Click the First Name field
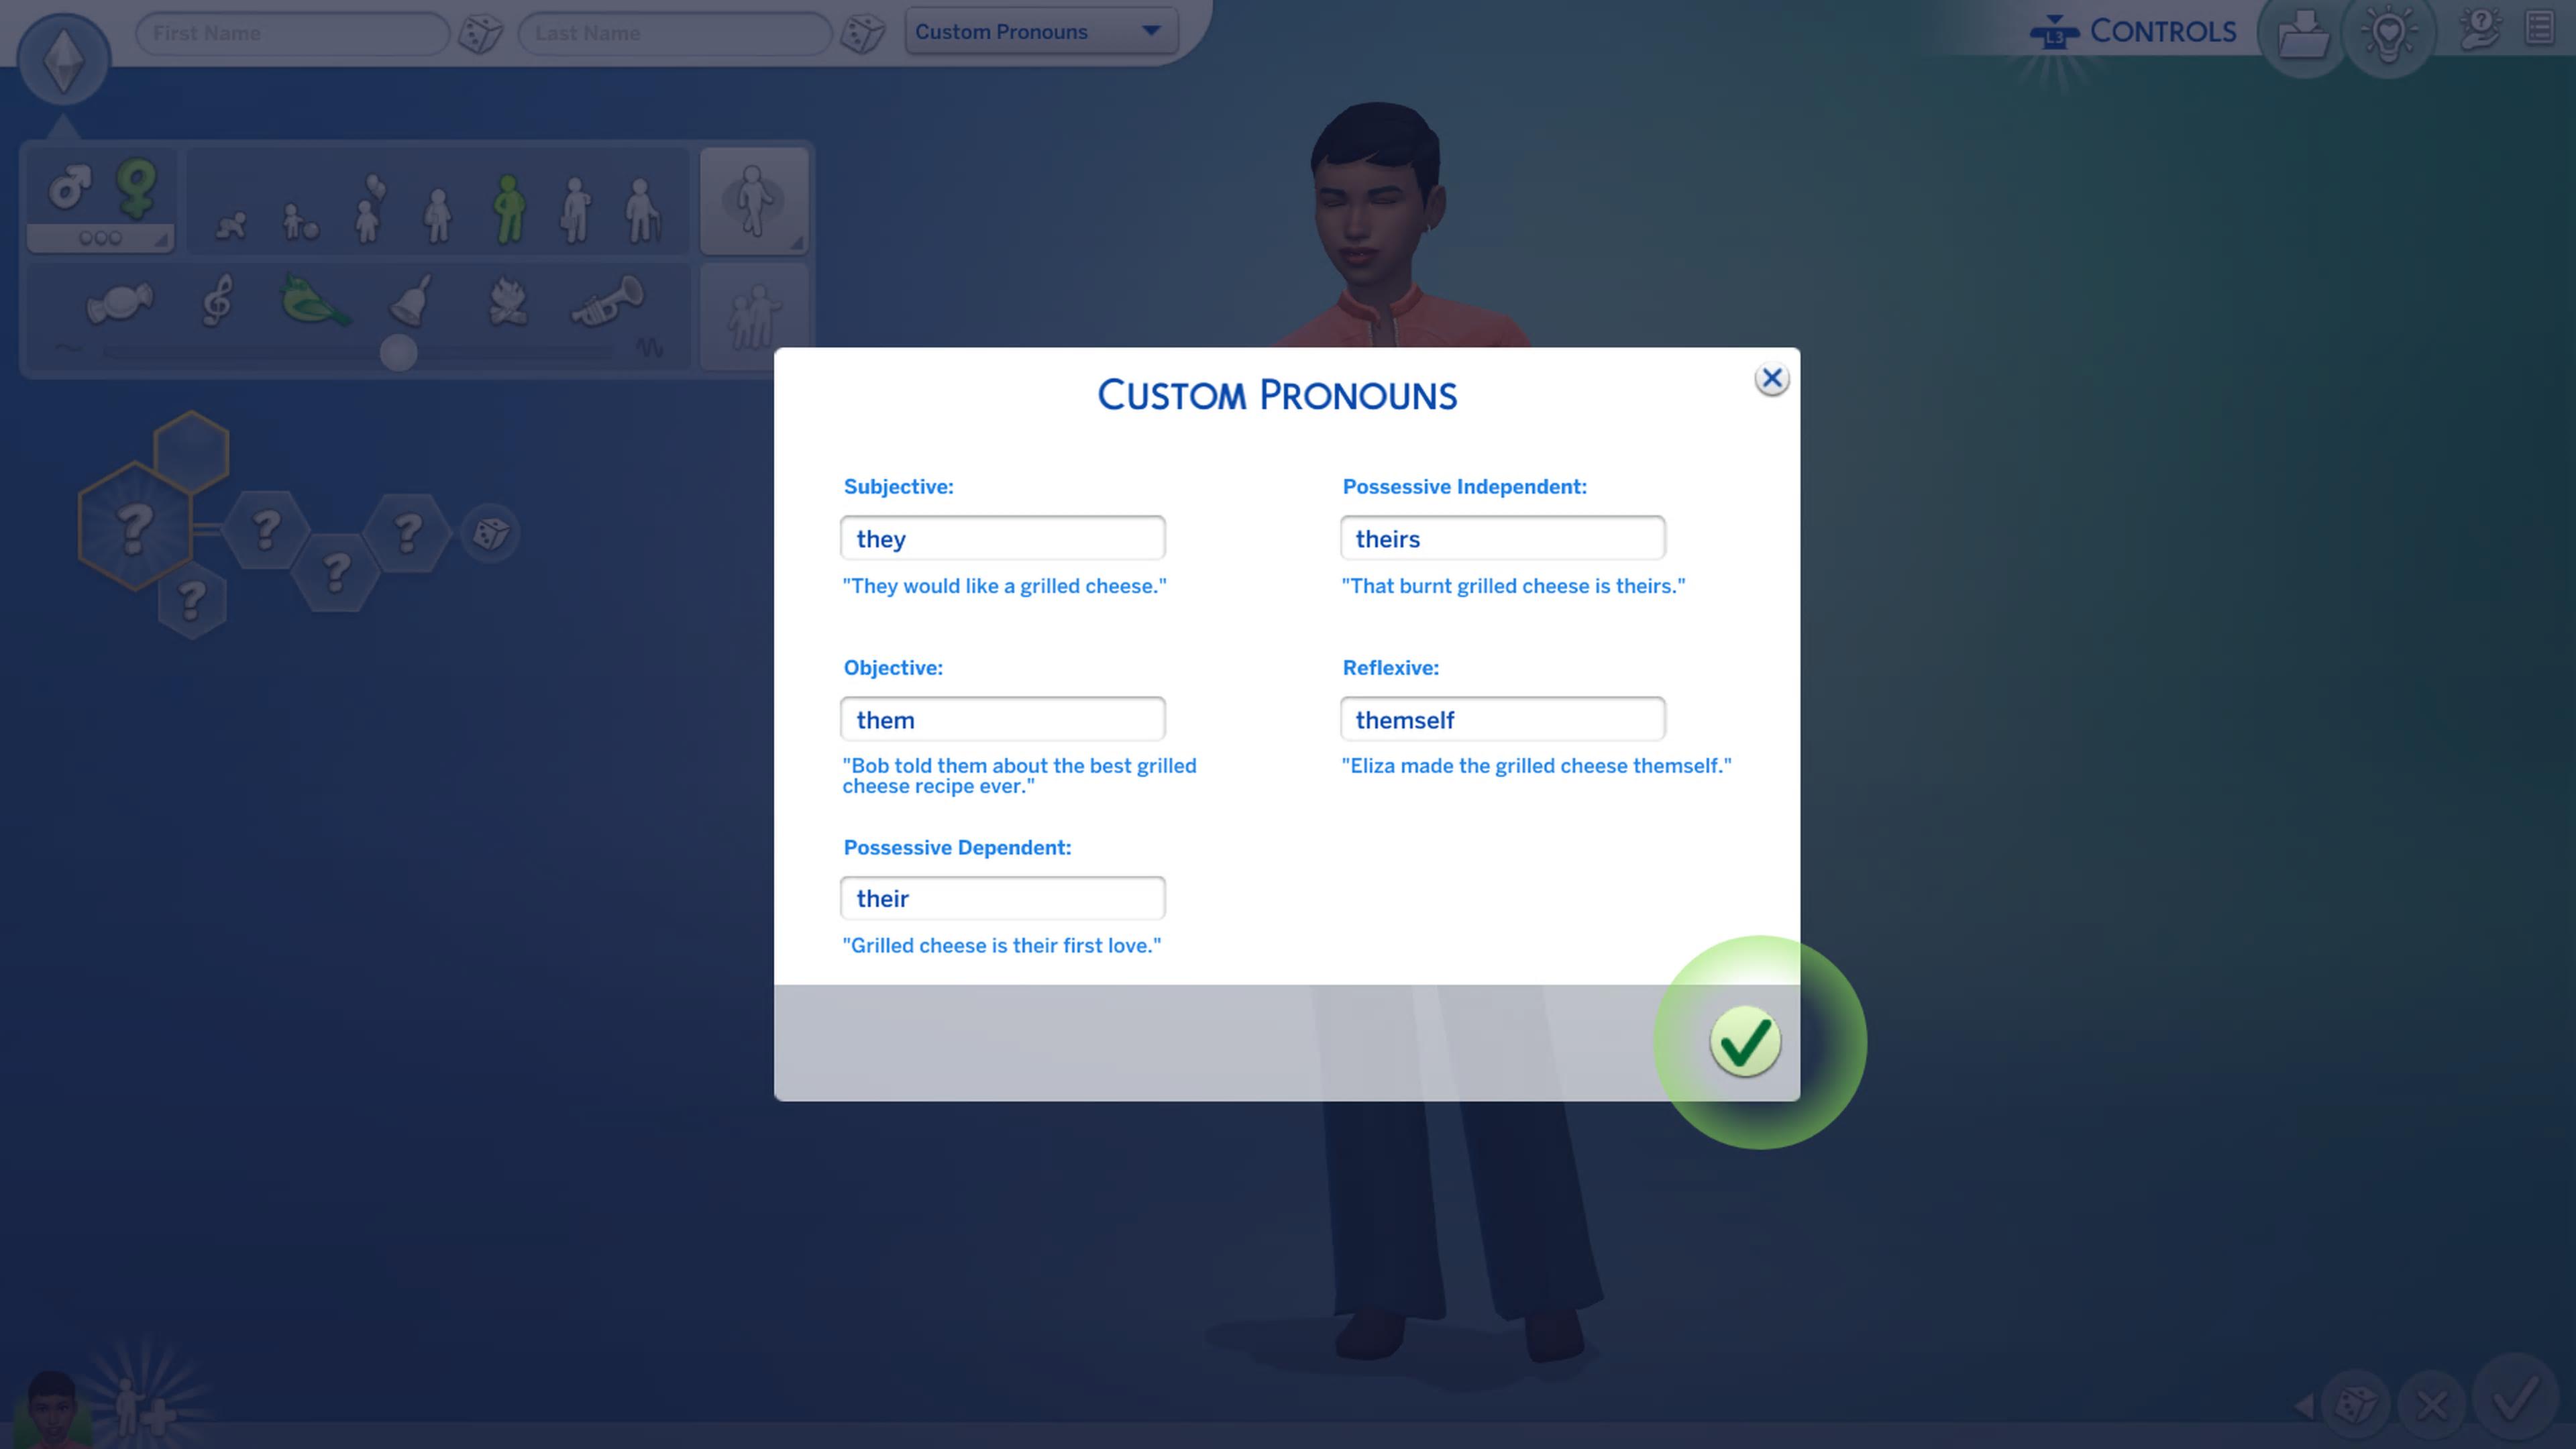Viewport: 2576px width, 1449px height. 292,33
